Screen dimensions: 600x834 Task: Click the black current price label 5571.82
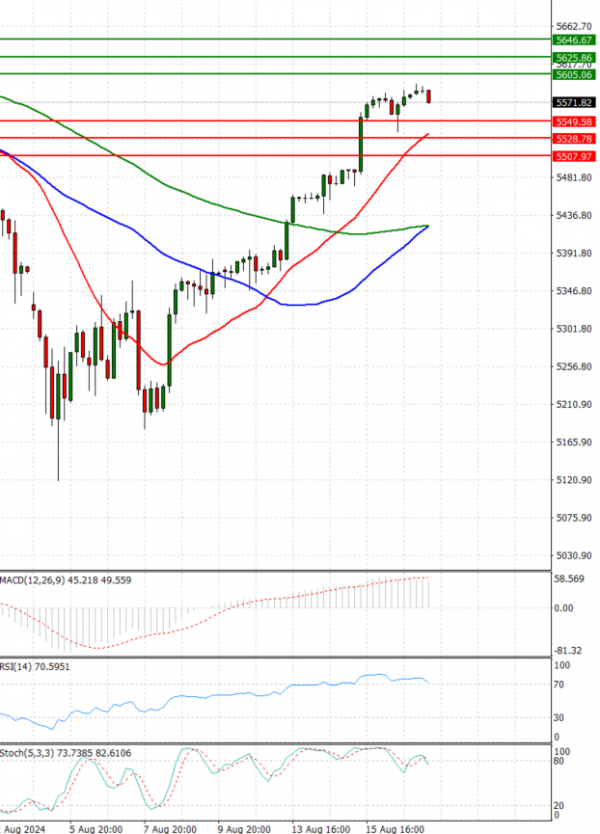pyautogui.click(x=573, y=102)
